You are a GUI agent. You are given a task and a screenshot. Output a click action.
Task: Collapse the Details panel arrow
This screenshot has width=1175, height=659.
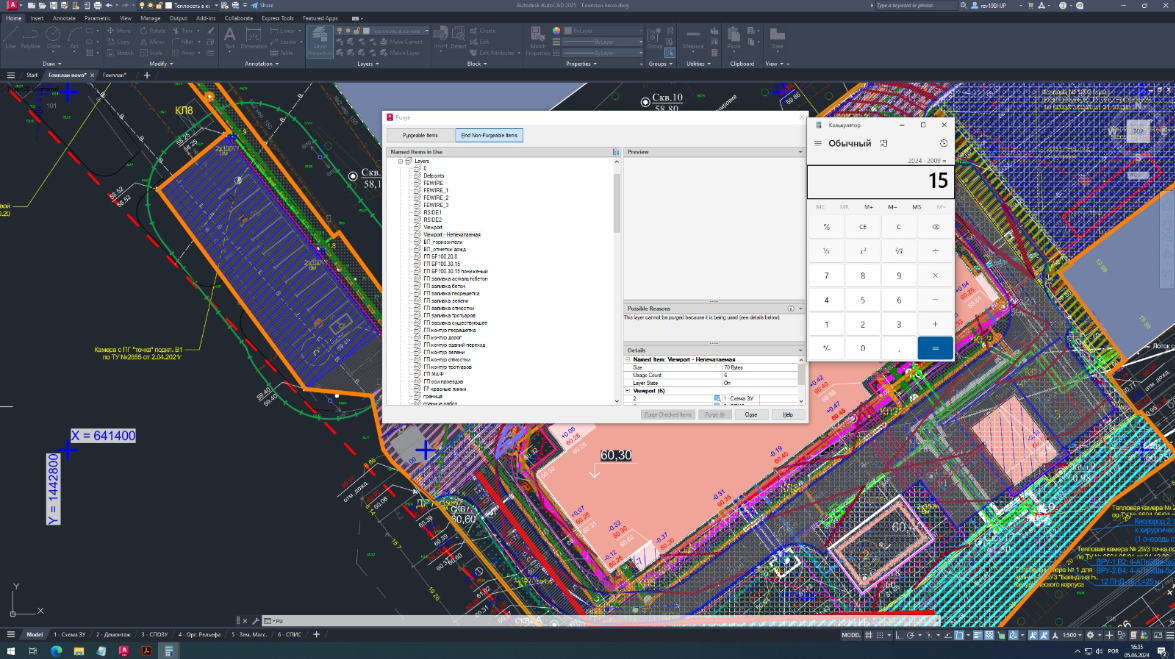[x=800, y=350]
